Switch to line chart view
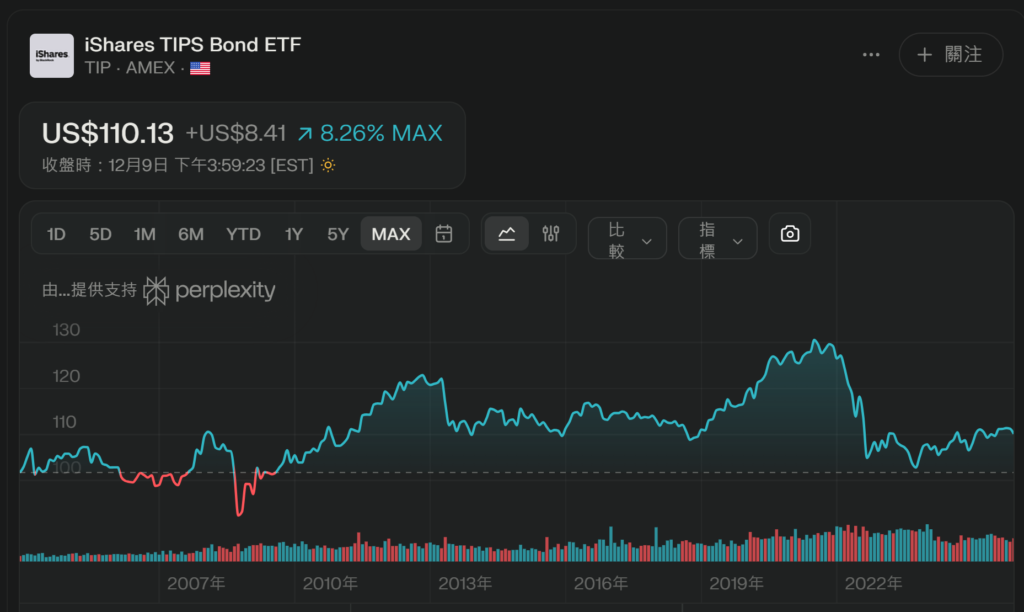The width and height of the screenshot is (1024, 612). coord(507,234)
